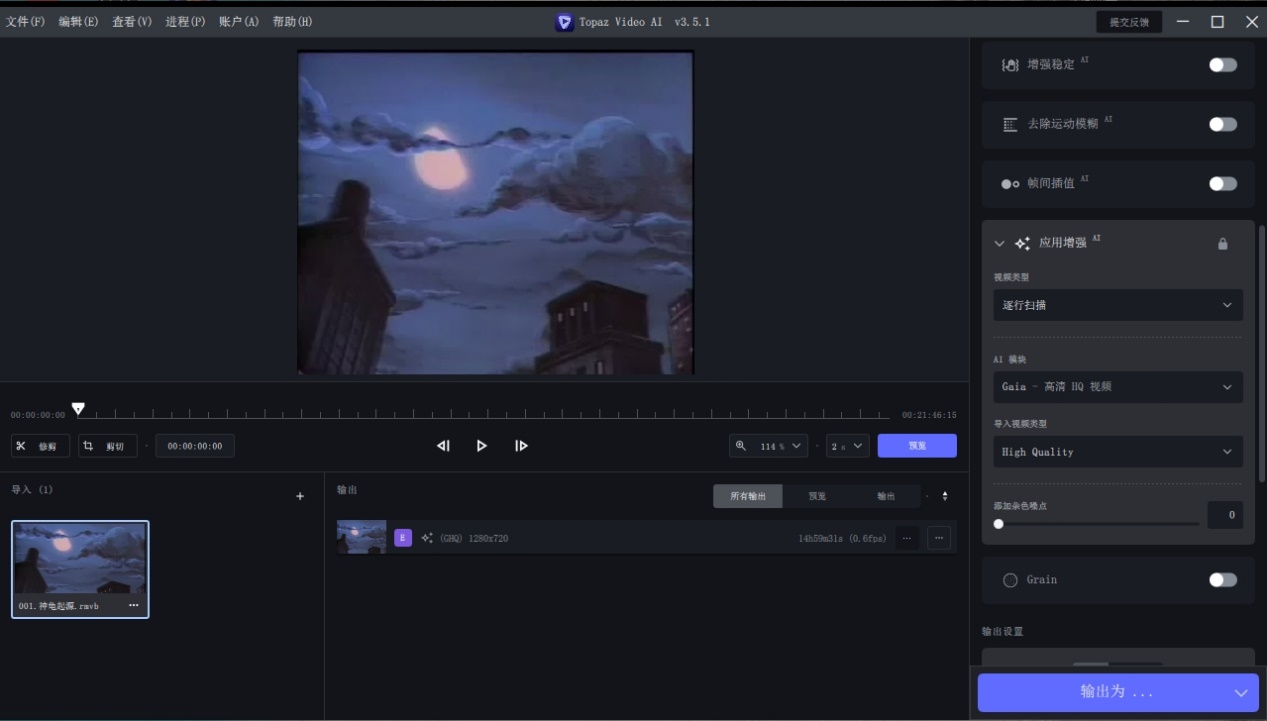Open the 进程(P) menu
Image resolution: width=1267 pixels, height=721 pixels.
186,22
